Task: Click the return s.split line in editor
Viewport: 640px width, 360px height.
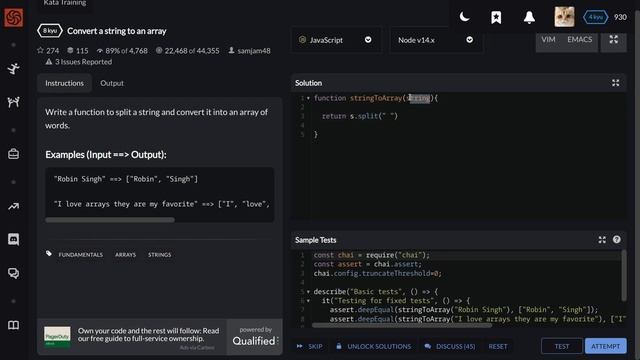Action: [x=360, y=116]
